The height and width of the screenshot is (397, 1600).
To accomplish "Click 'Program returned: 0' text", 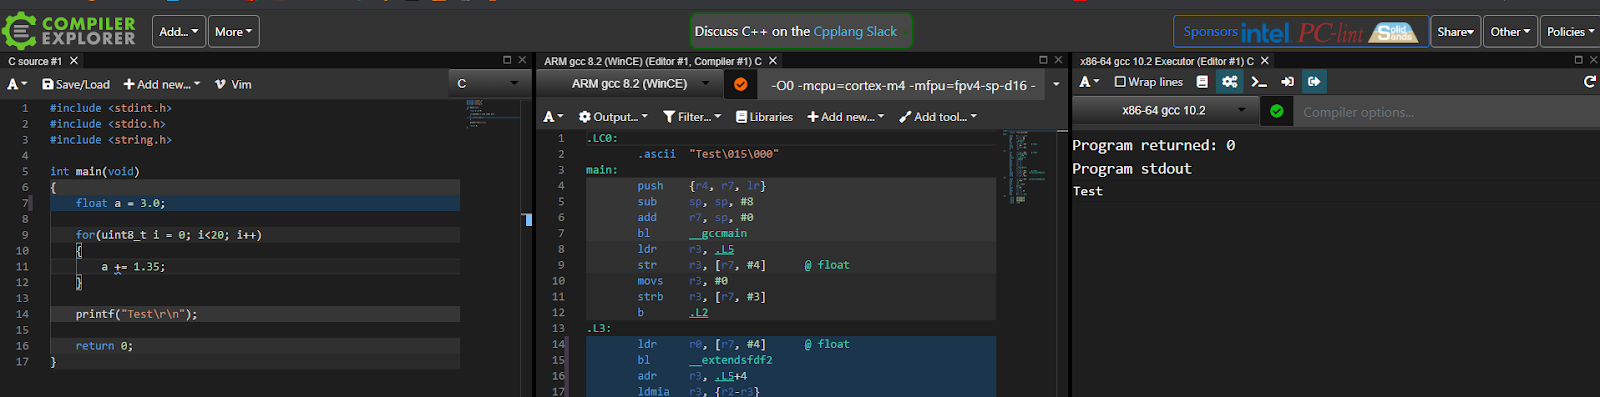I will point(1154,145).
